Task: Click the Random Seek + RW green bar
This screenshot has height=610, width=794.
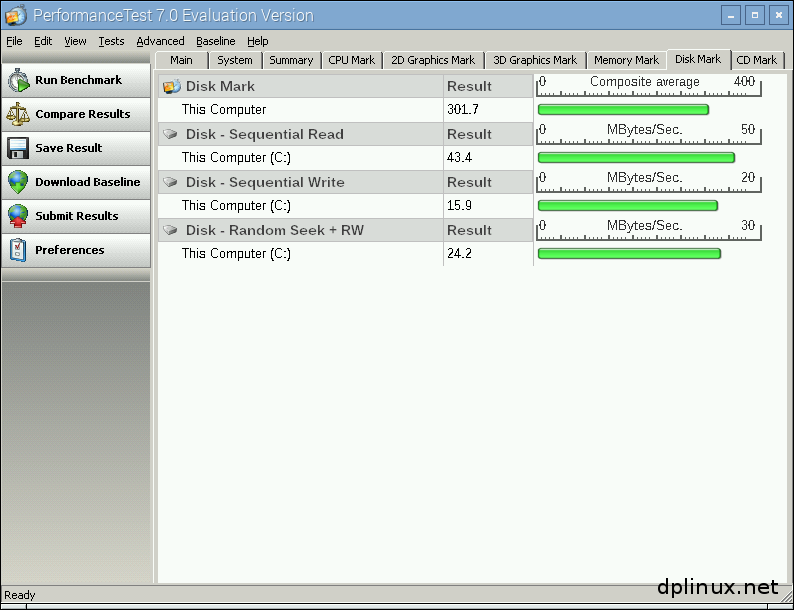Action: 629,254
